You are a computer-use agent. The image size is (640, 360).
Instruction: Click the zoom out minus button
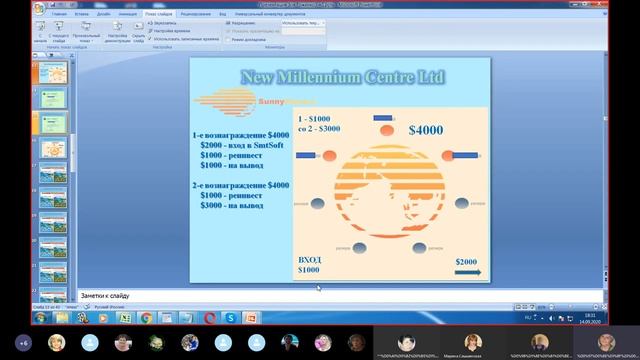click(551, 307)
